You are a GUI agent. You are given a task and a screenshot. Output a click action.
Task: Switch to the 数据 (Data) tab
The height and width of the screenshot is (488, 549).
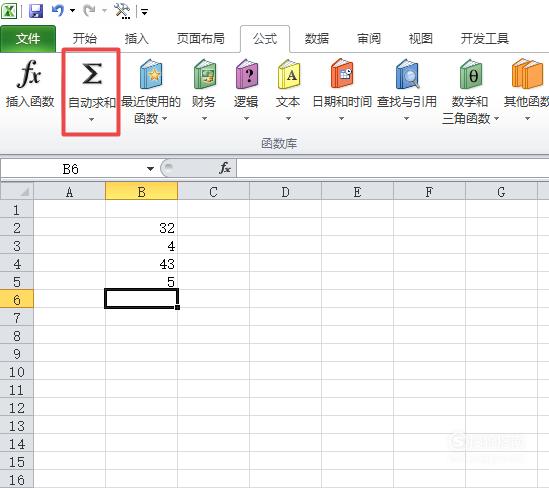[317, 39]
